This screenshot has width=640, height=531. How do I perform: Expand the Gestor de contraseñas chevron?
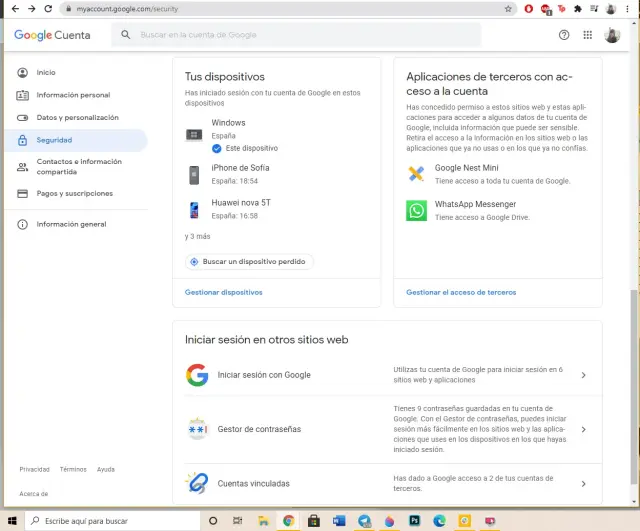[x=583, y=429]
